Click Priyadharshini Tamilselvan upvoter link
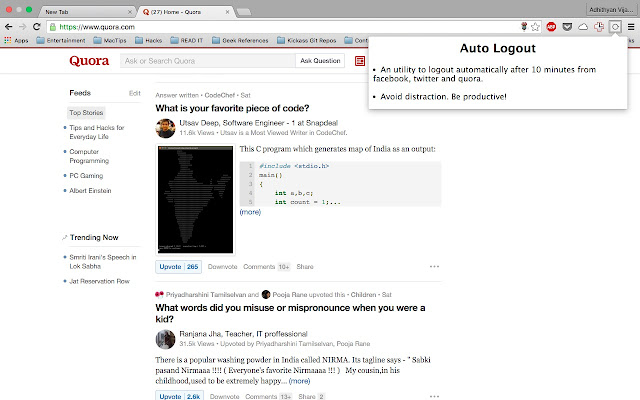 206,295
